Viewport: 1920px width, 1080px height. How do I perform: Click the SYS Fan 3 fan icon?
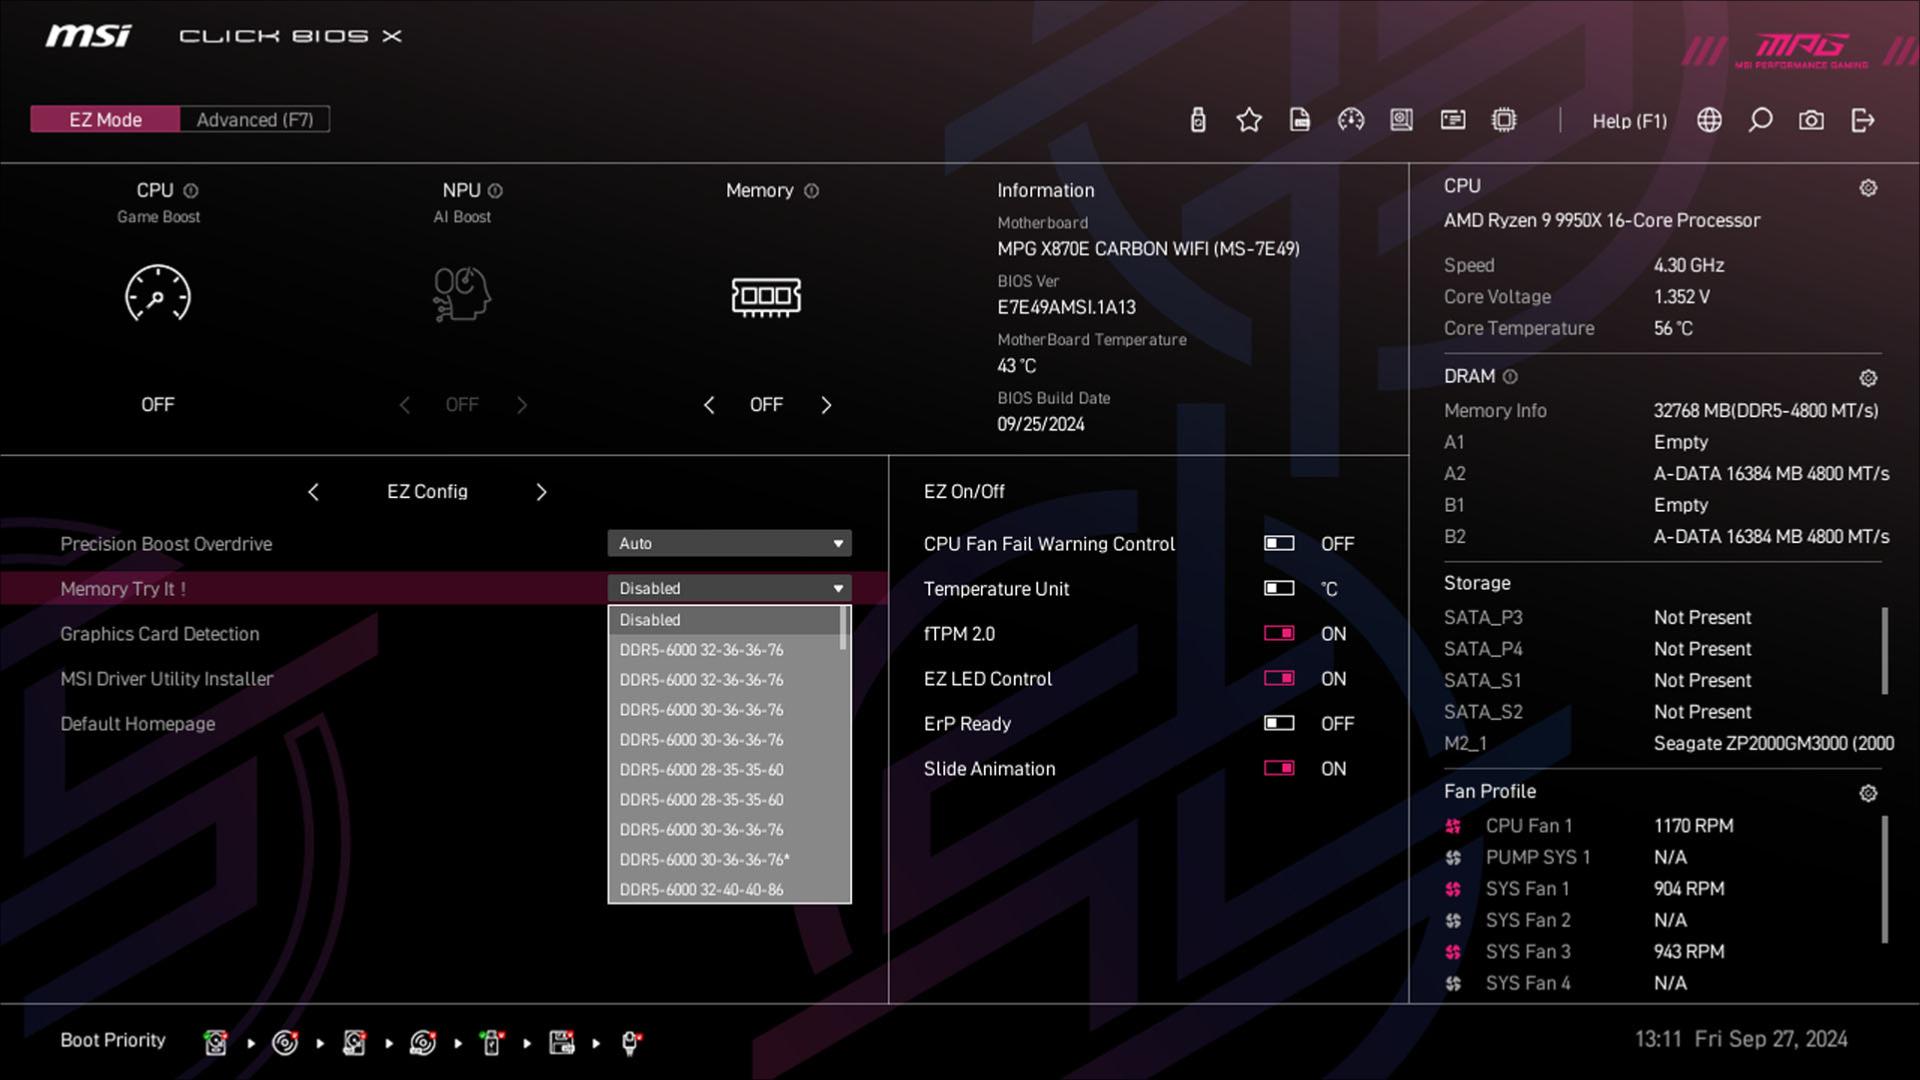pyautogui.click(x=1453, y=951)
